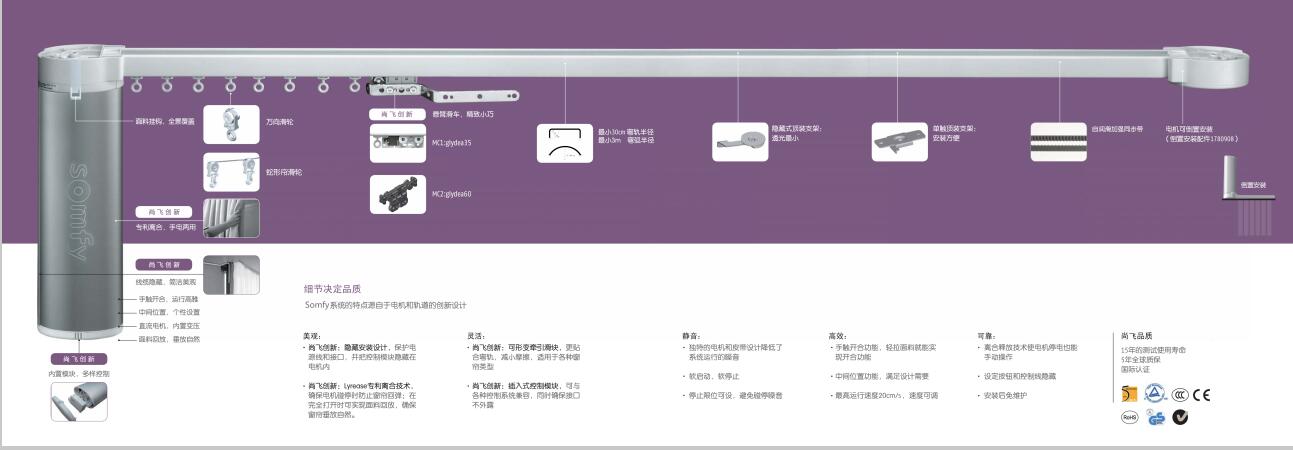The image size is (1293, 450).
Task: Click the 可靠 section heading
Action: 987,336
